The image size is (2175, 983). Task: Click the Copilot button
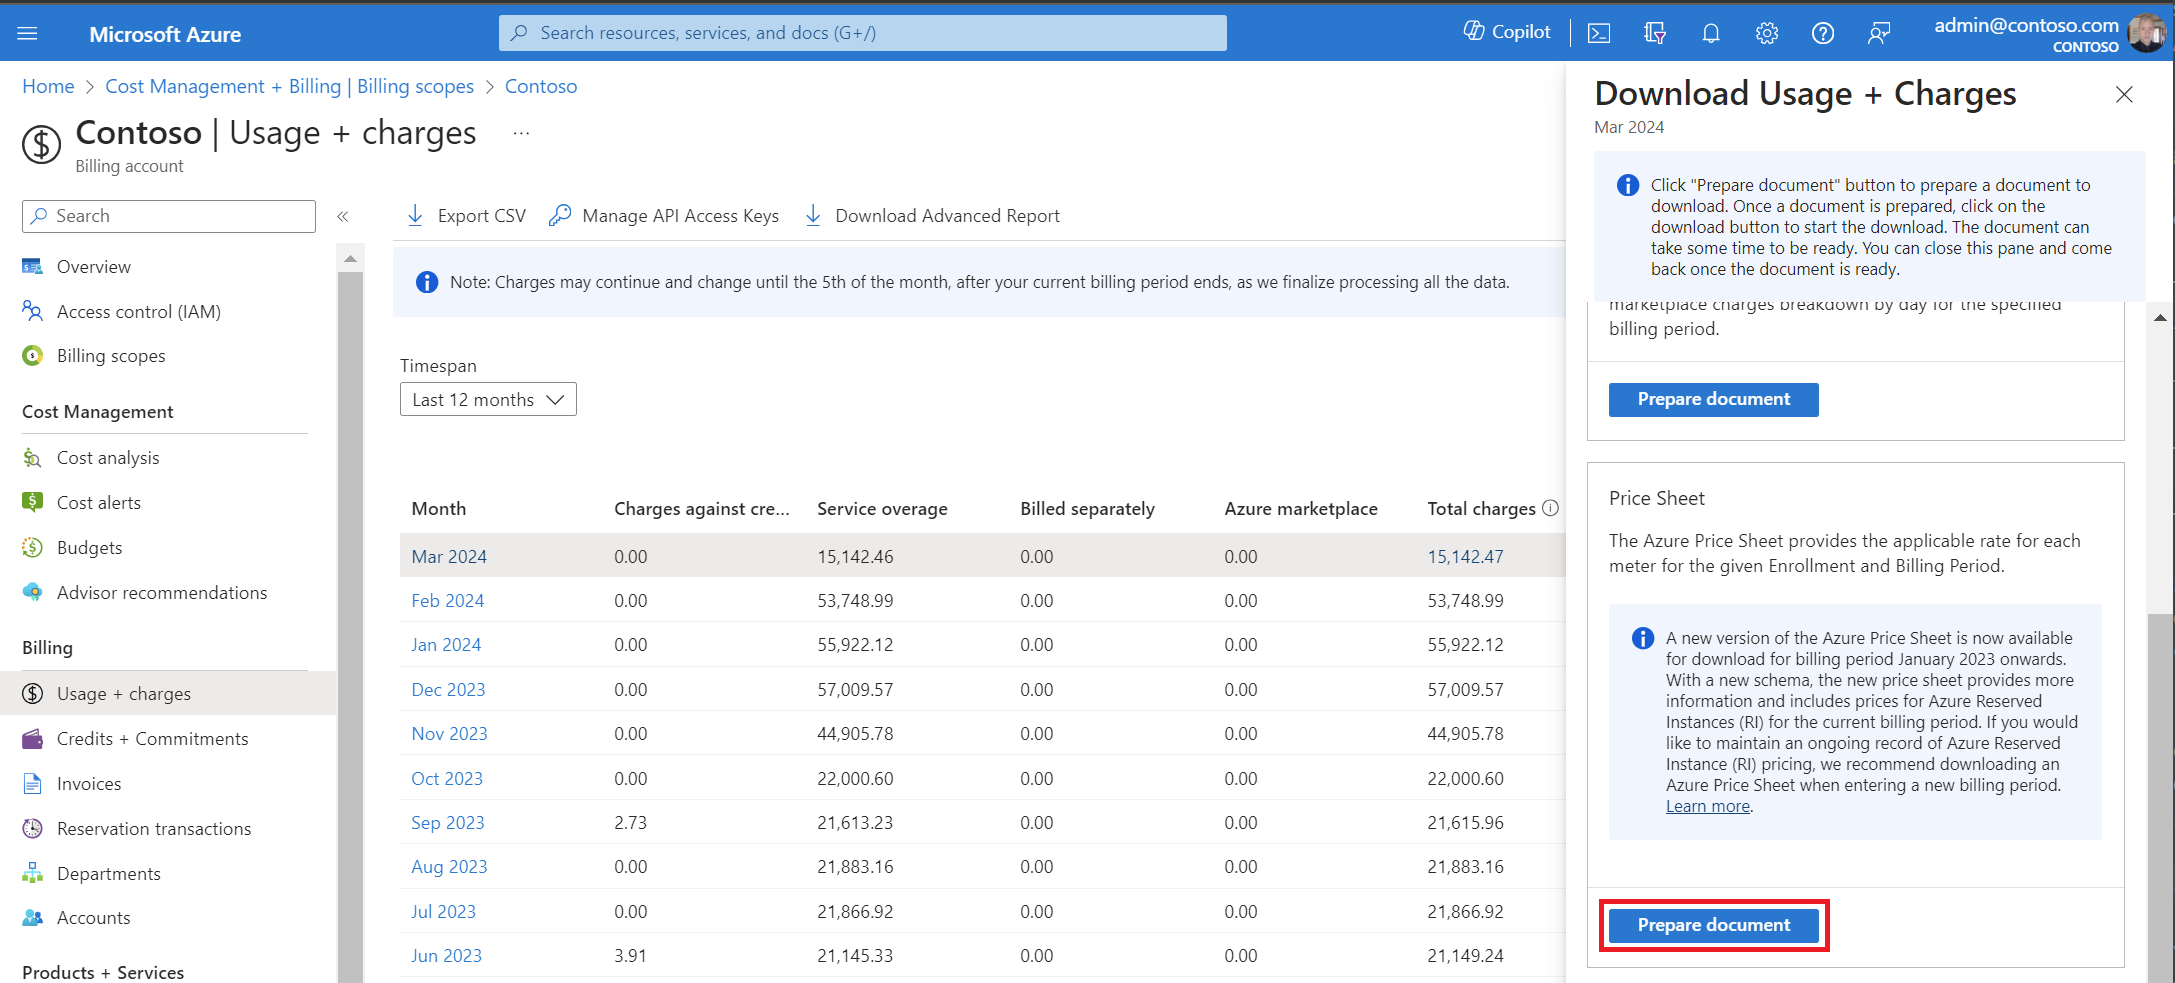(1507, 32)
